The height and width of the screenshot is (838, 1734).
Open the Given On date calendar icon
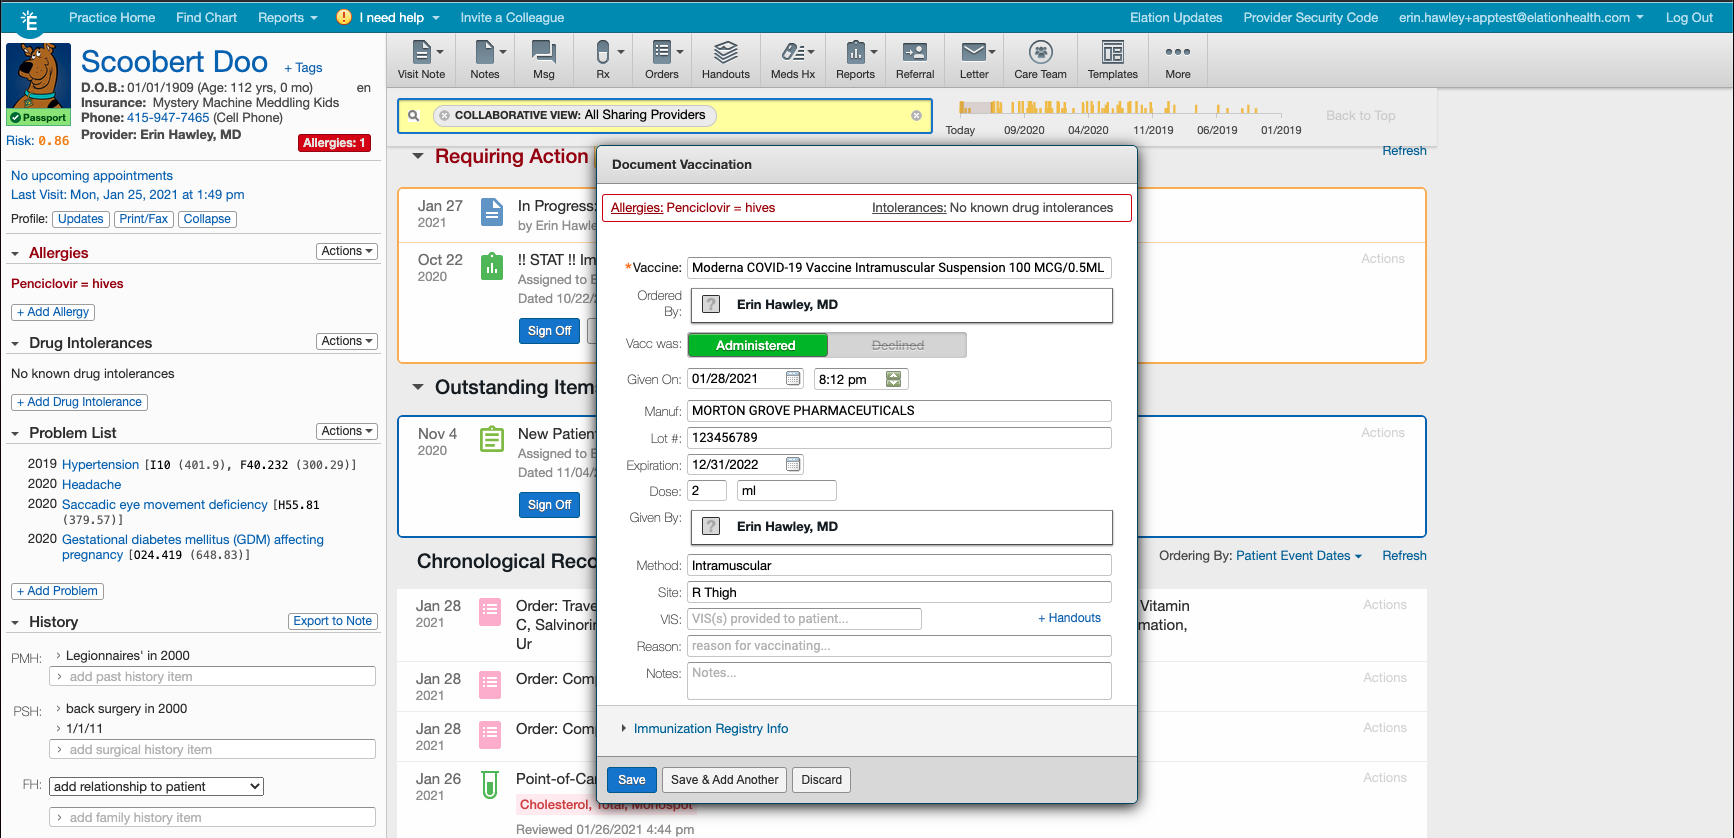click(x=793, y=378)
